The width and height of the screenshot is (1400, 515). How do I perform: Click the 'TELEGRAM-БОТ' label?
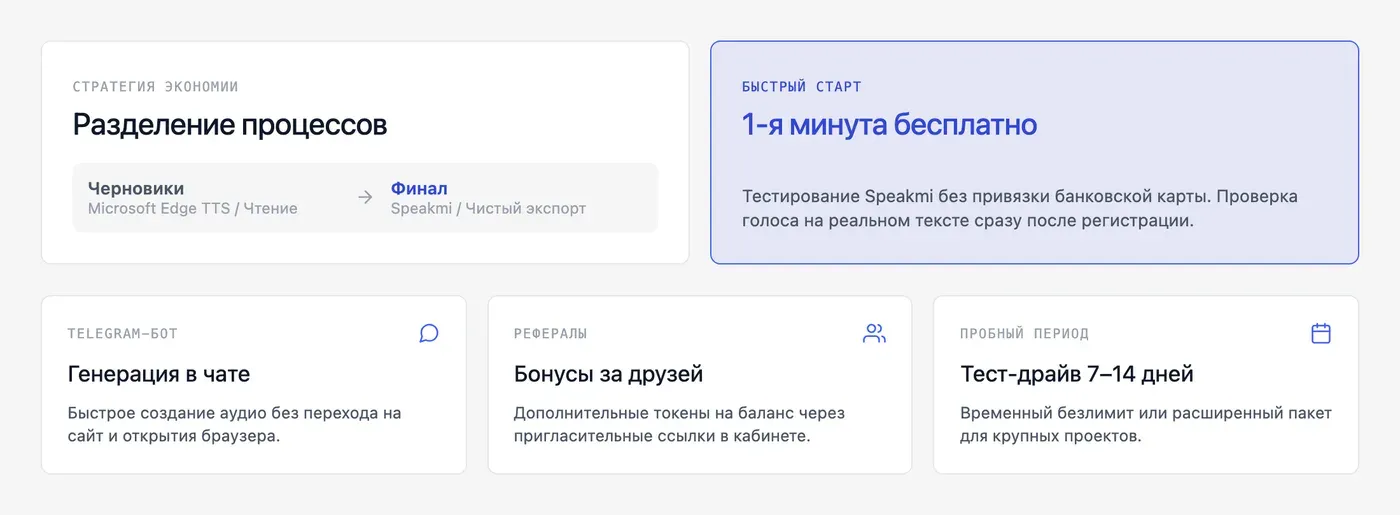(x=123, y=334)
